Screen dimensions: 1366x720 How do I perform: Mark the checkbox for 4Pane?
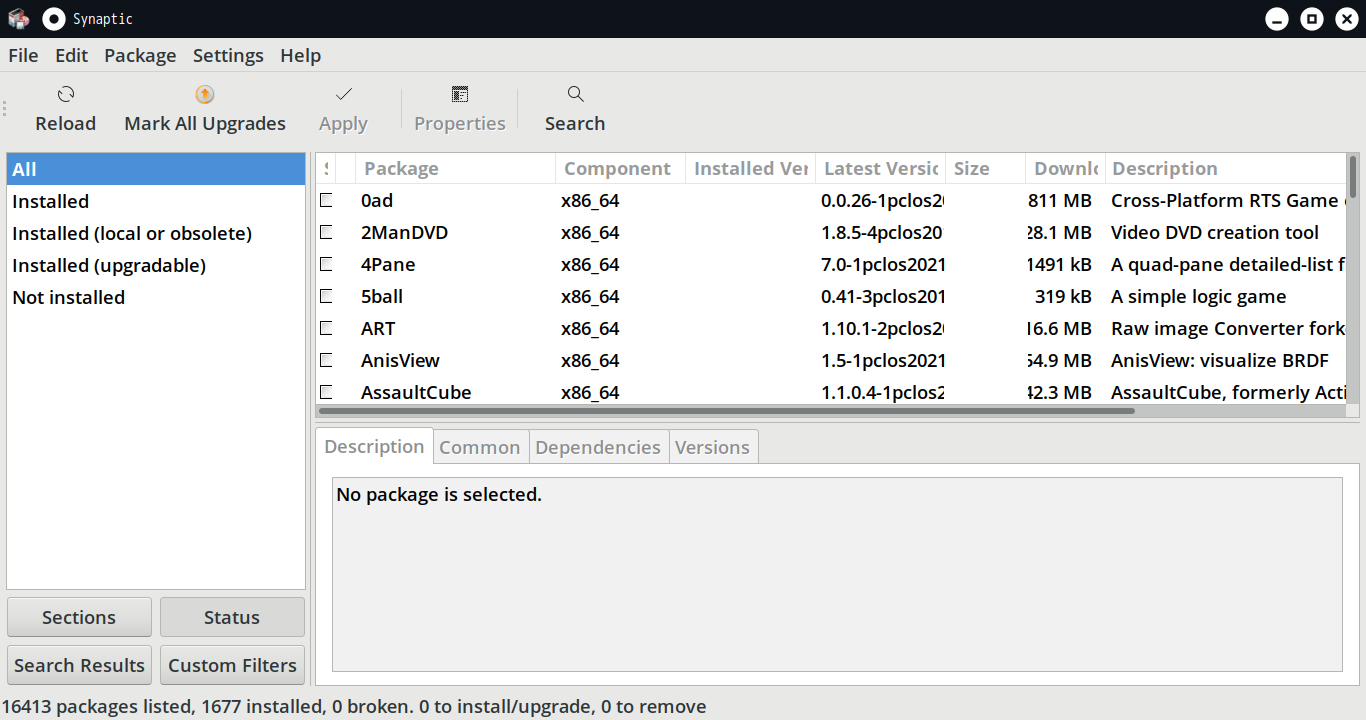326,264
